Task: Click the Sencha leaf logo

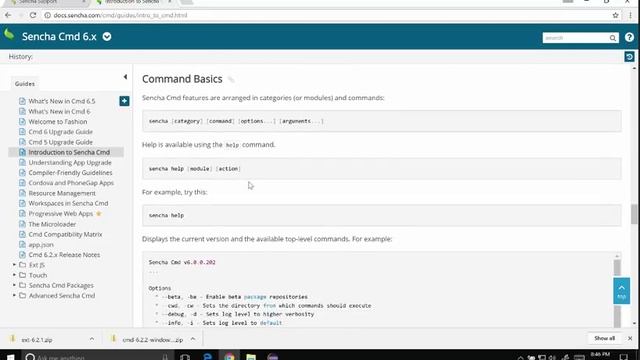Action: pyautogui.click(x=9, y=35)
